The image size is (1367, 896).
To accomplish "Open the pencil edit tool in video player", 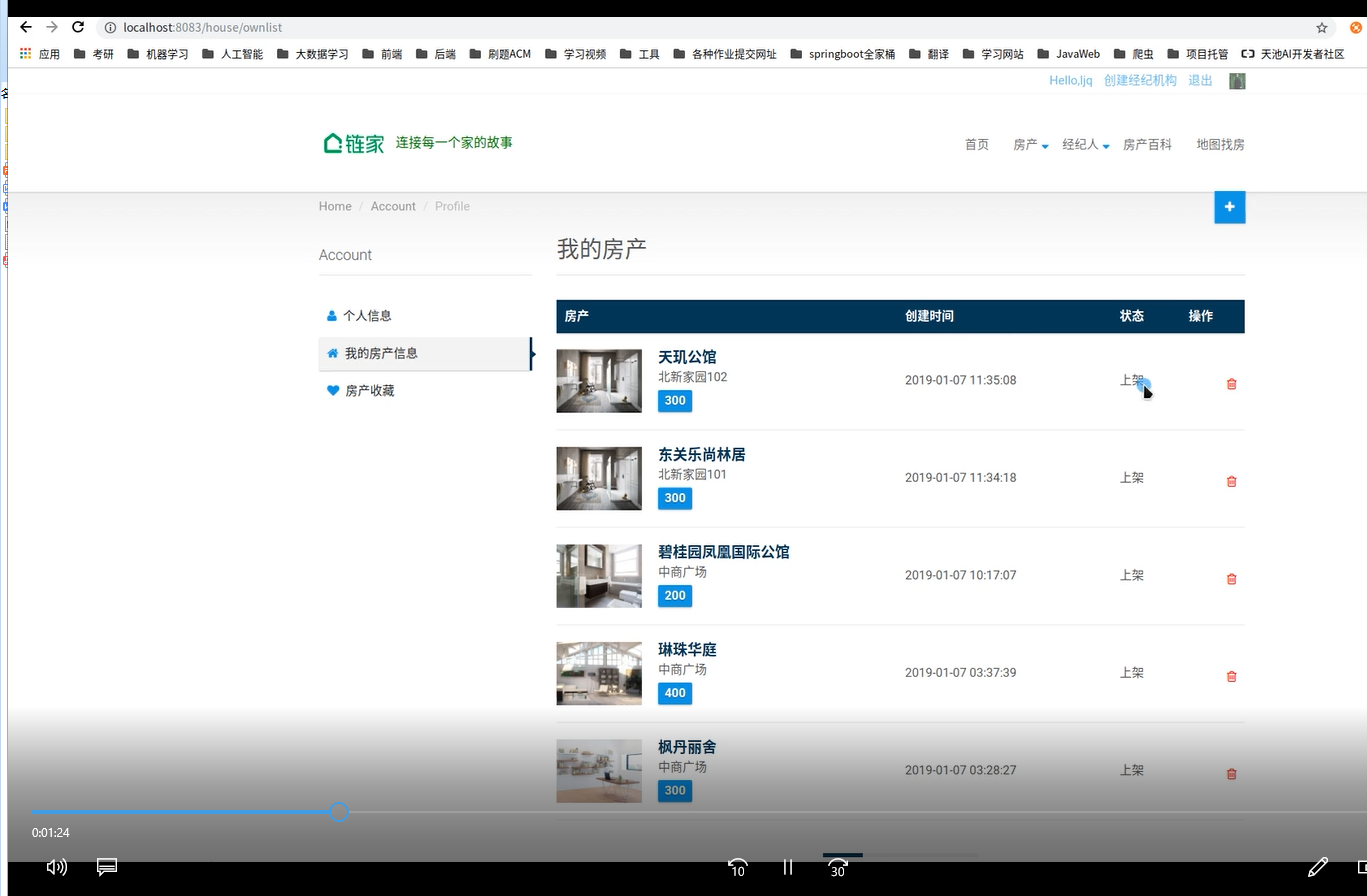I will pyautogui.click(x=1318, y=867).
